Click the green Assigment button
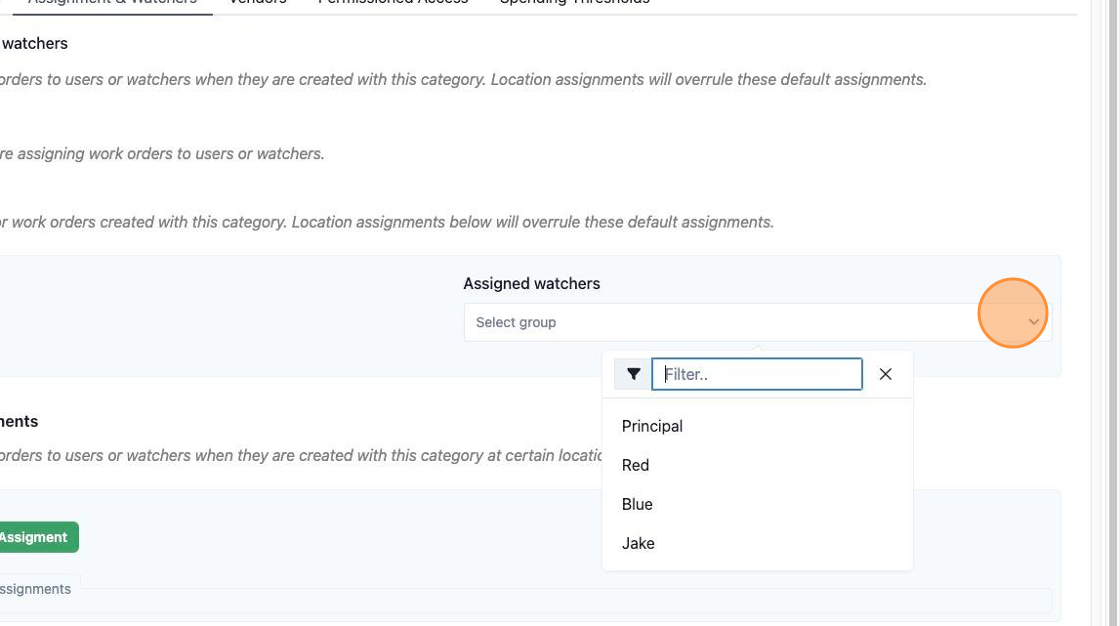 pos(36,537)
